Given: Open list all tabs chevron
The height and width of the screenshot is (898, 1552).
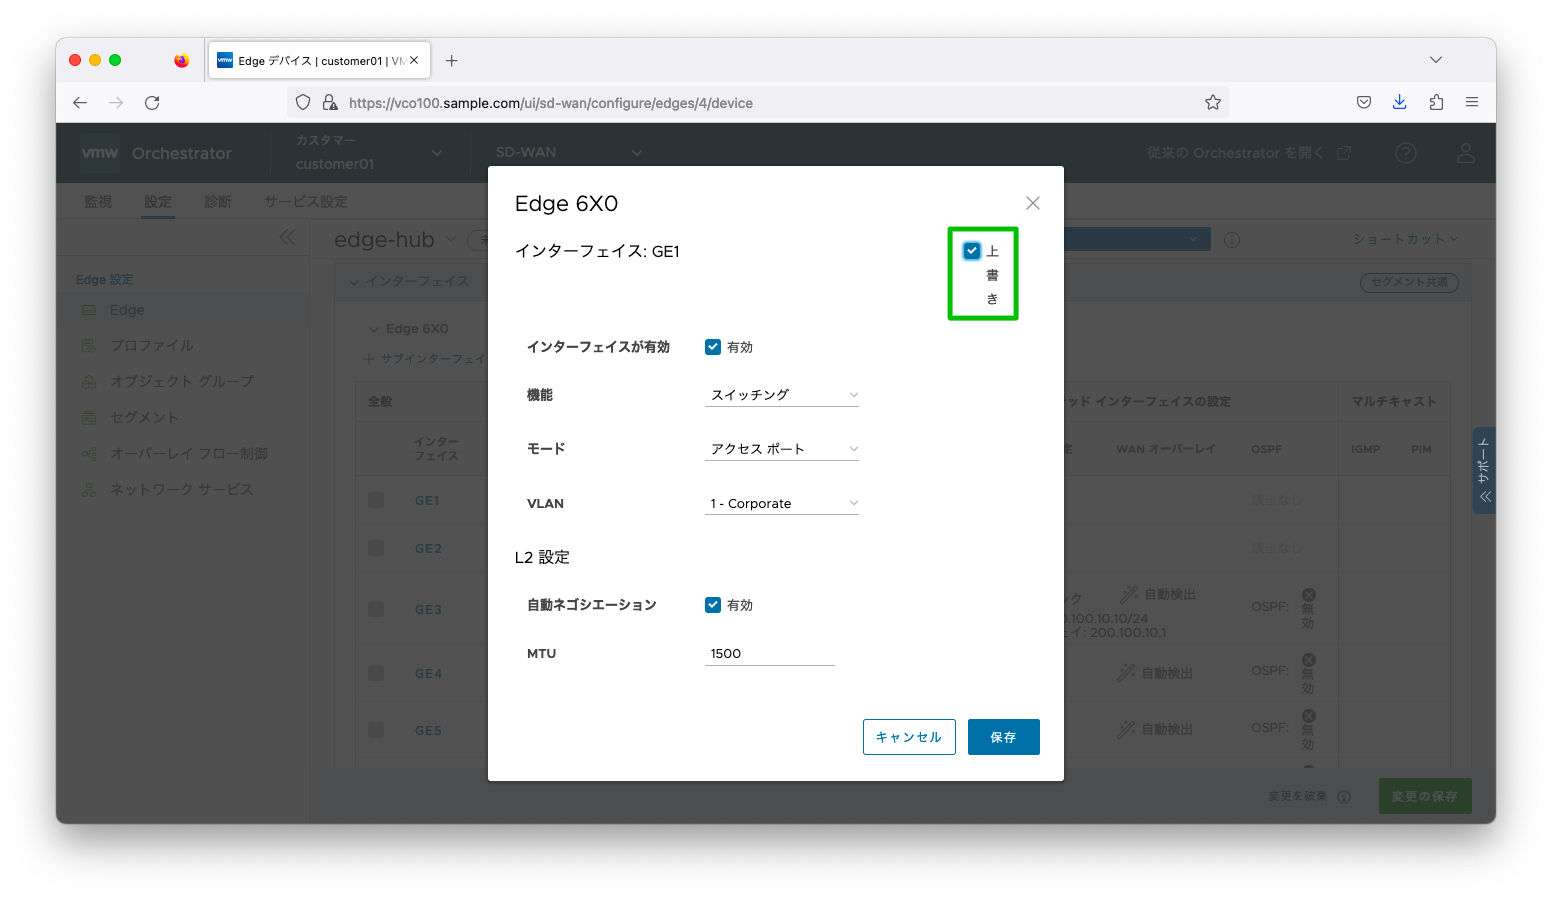Looking at the screenshot, I should [1436, 60].
